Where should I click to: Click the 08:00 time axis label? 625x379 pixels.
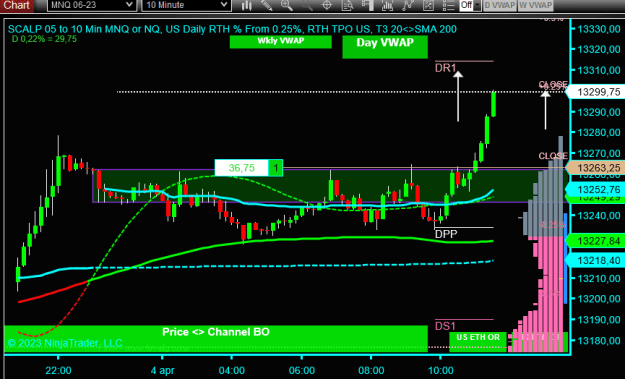[x=371, y=370]
